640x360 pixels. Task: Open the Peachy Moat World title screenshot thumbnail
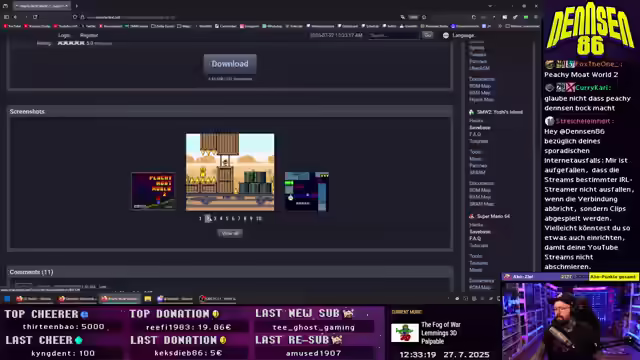coord(153,191)
